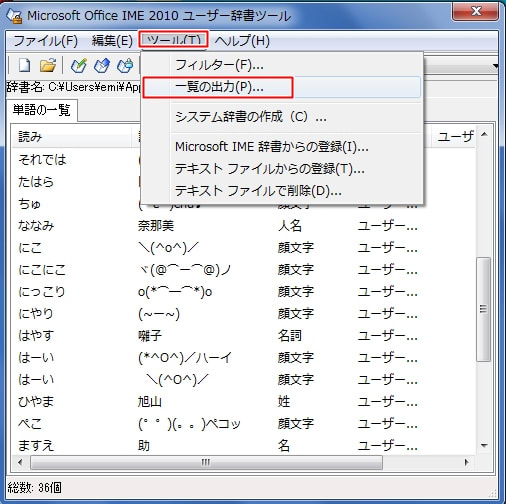Switch to the 単語の一覧 tab
This screenshot has height=504, width=506.
[x=41, y=110]
